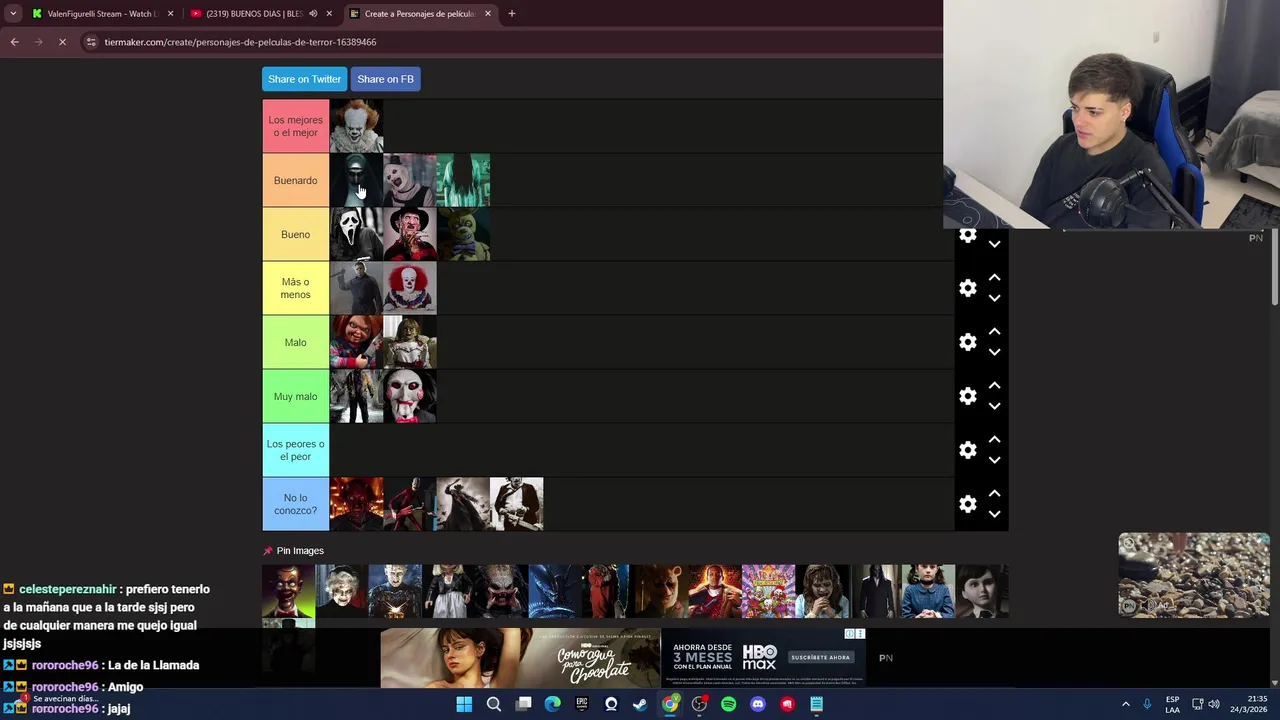Open Spotify from taskbar
The image size is (1280, 720).
(x=728, y=704)
